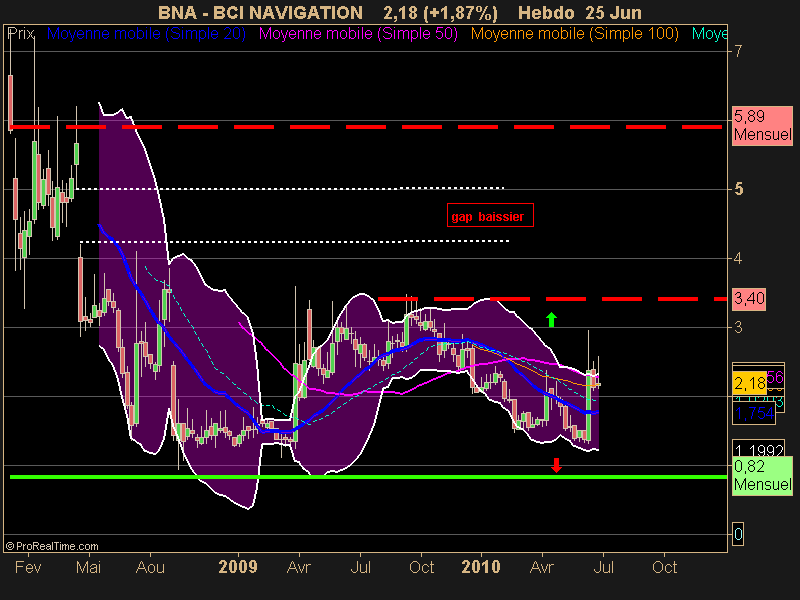Click the '7' value on price axis
Image resolution: width=800 pixels, height=600 pixels.
738,51
